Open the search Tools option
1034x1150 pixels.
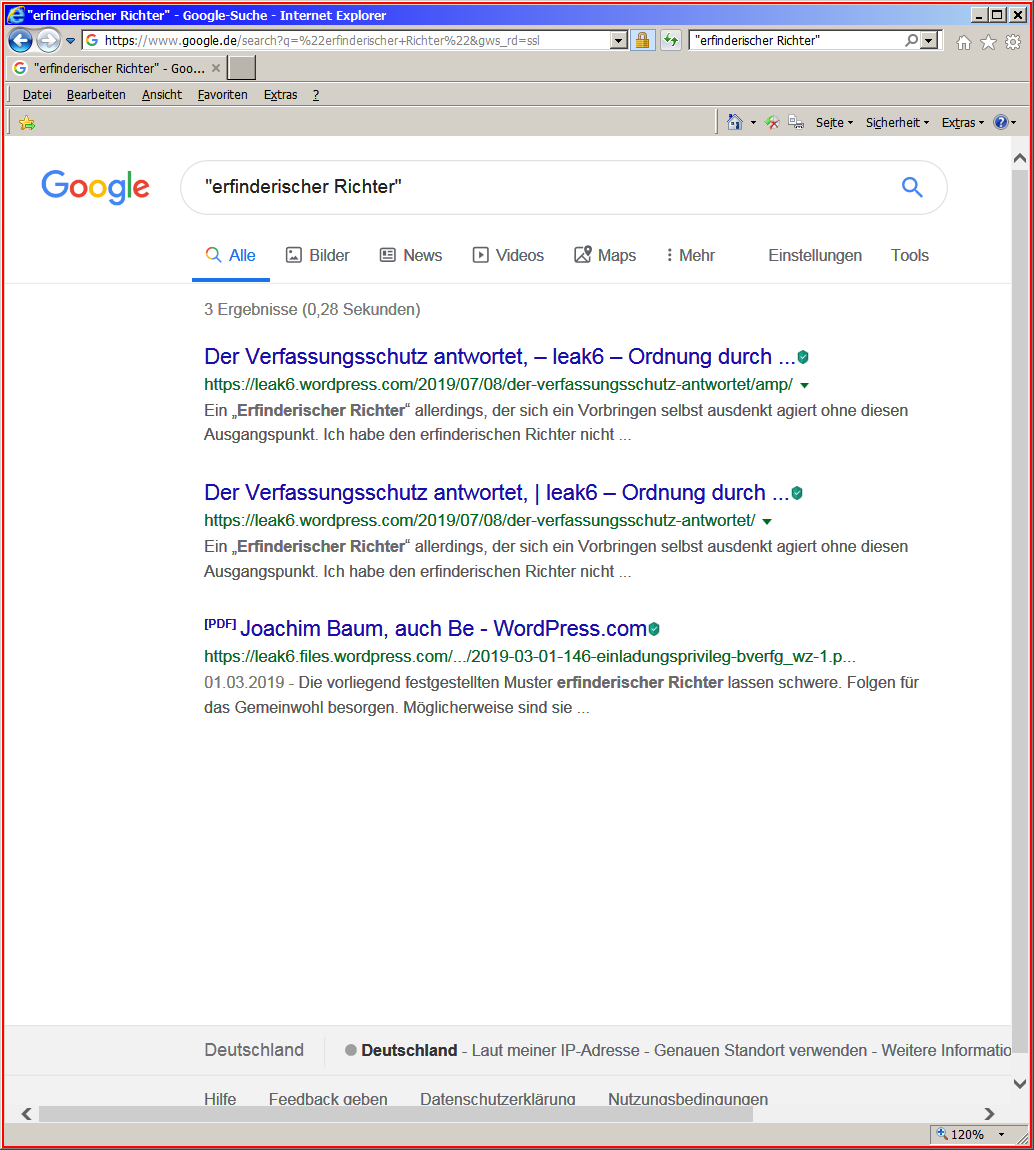pyautogui.click(x=909, y=255)
